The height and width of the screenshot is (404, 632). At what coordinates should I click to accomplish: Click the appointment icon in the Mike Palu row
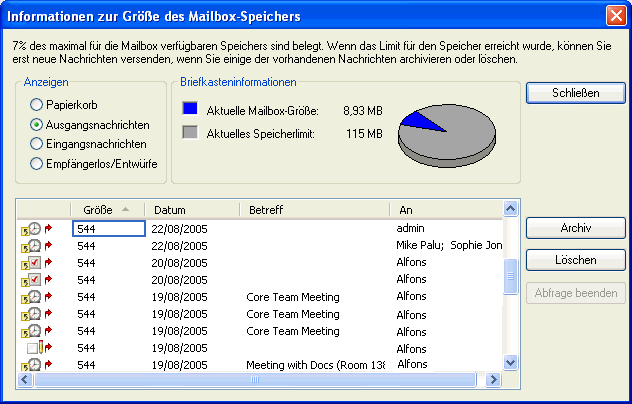tap(31, 246)
